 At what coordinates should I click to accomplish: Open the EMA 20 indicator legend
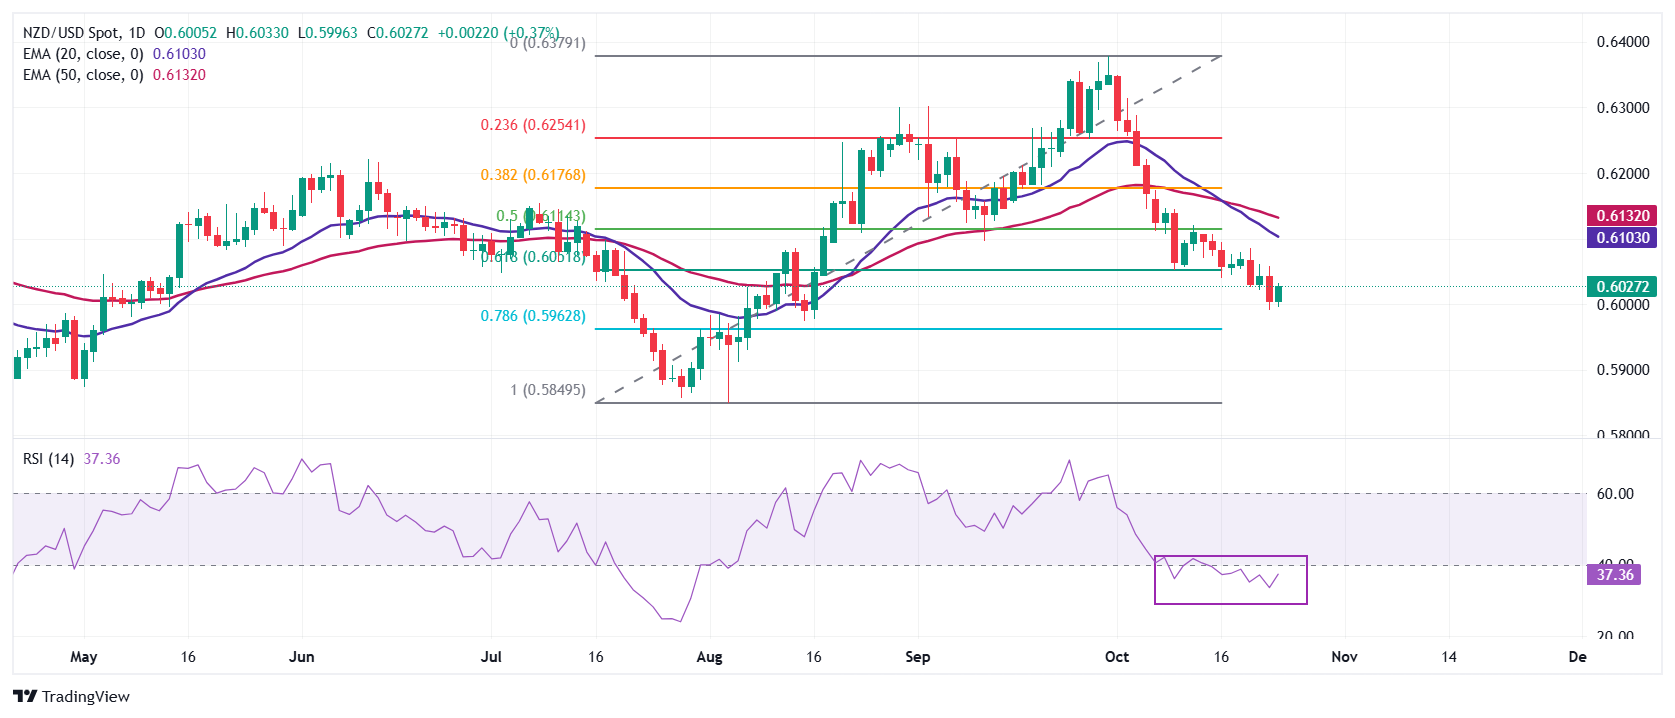point(83,54)
